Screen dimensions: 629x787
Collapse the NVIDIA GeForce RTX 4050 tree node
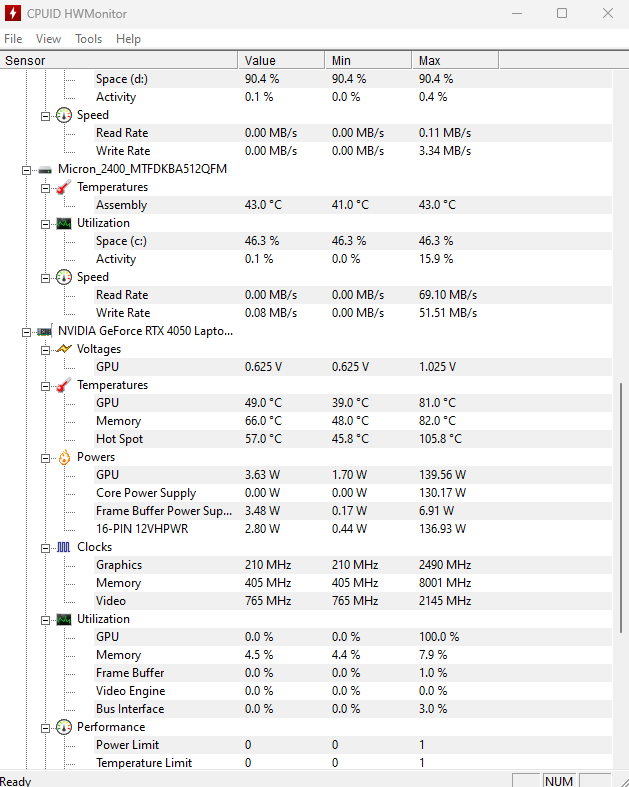(x=27, y=331)
